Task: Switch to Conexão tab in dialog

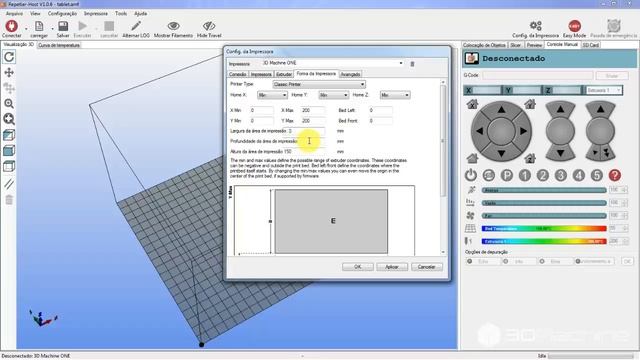Action: (238, 74)
